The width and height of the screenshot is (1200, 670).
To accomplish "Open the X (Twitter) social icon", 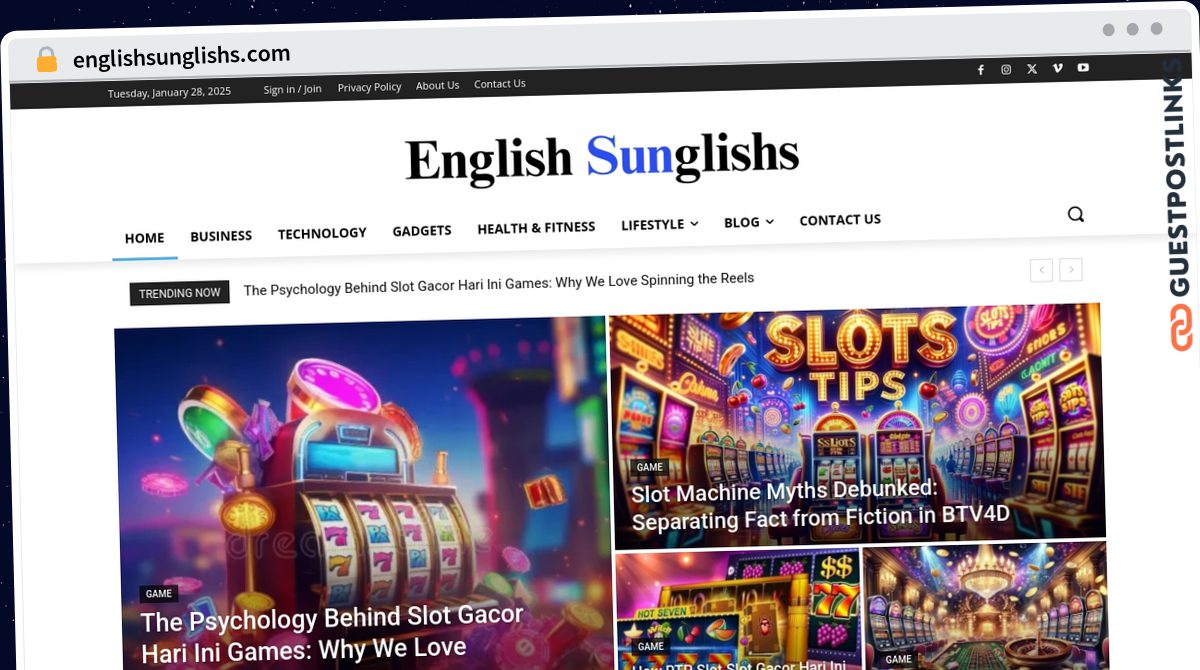I will (1032, 69).
